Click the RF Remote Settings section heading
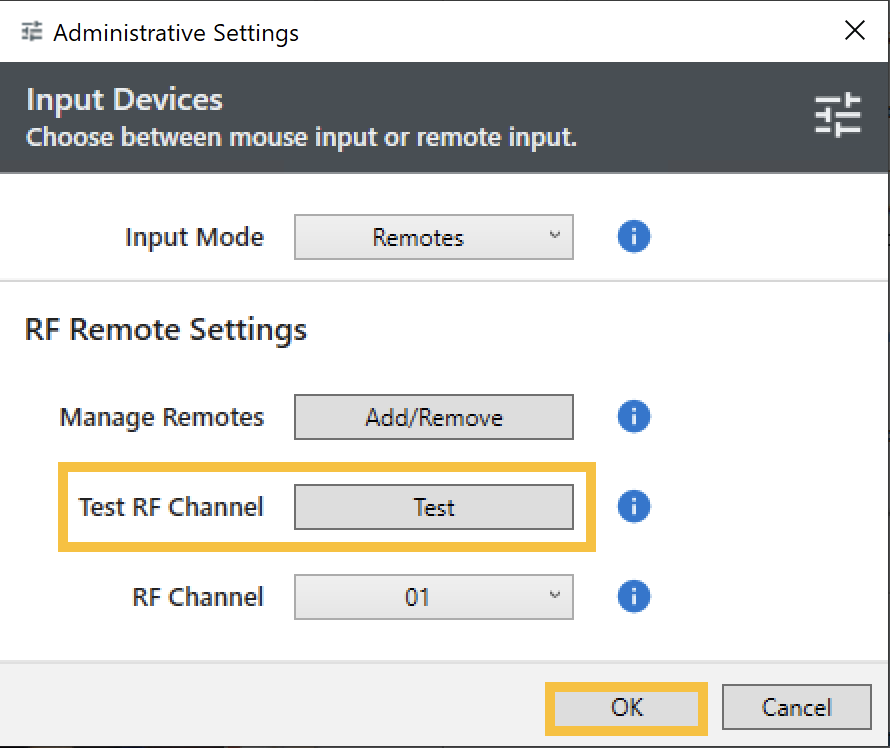The image size is (890, 748). click(x=165, y=329)
